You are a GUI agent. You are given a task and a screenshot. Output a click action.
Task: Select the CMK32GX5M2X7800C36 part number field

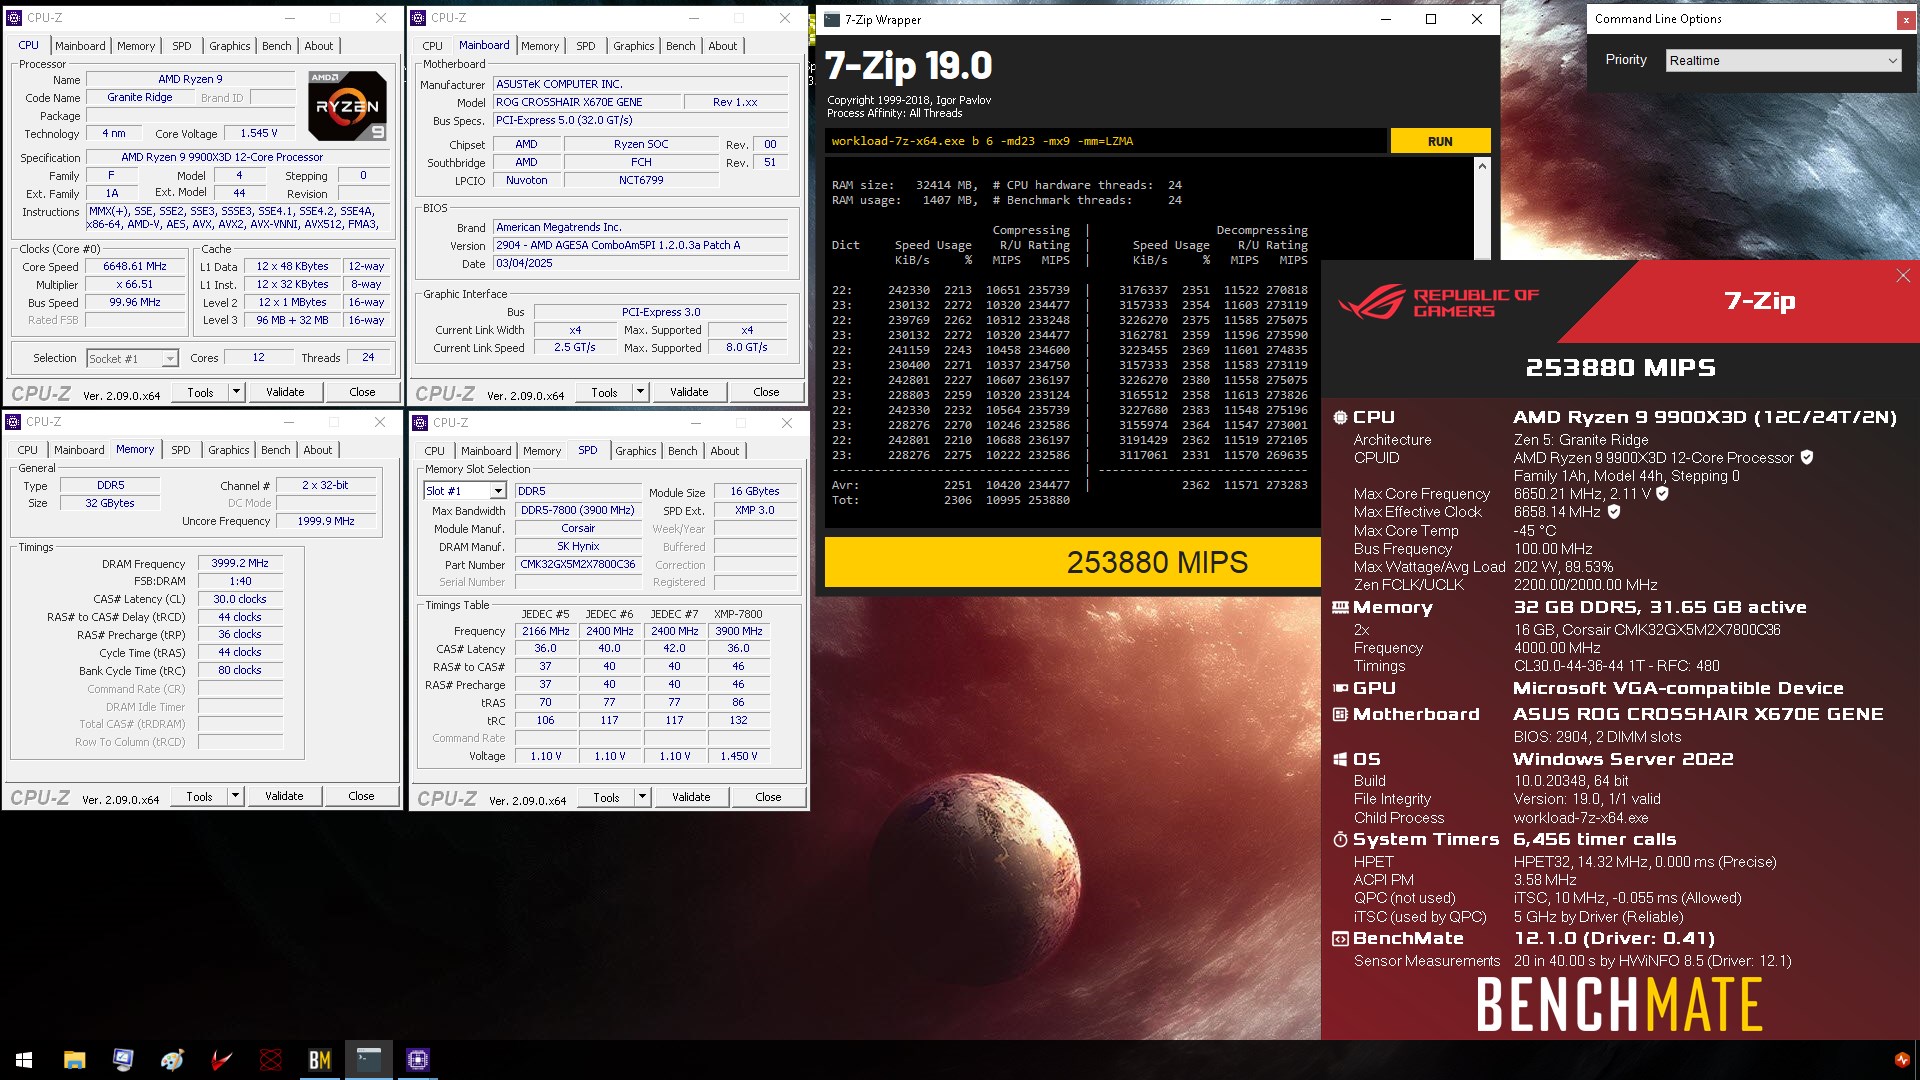click(x=578, y=564)
